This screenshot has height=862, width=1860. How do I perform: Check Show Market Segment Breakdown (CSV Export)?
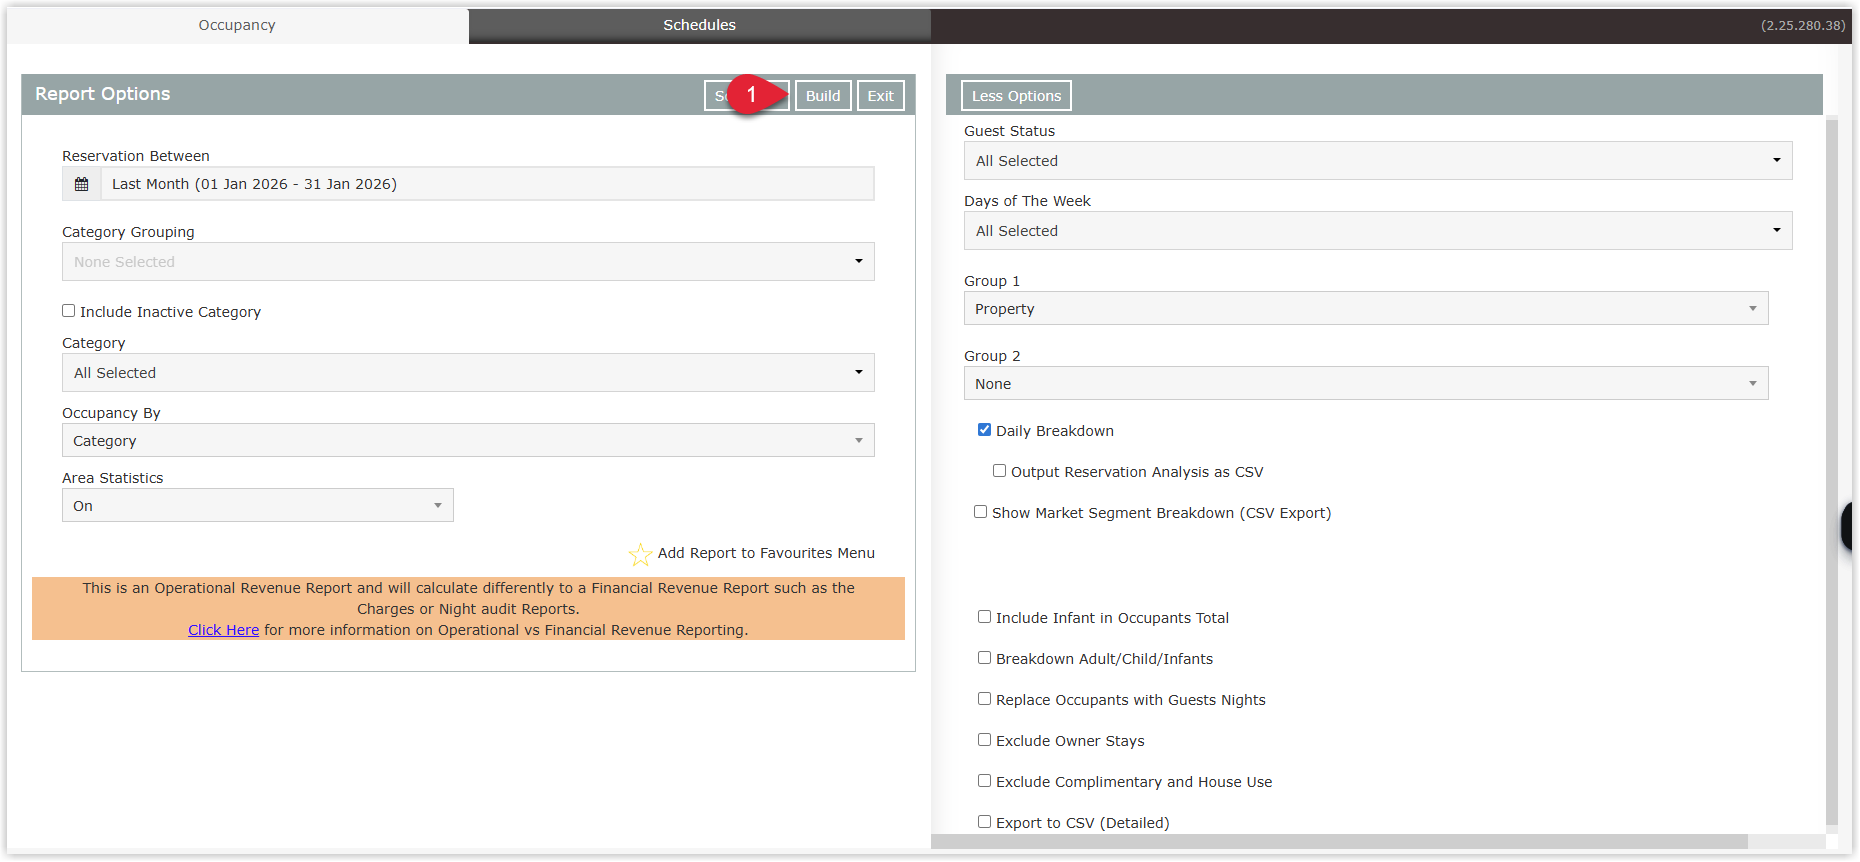point(980,512)
